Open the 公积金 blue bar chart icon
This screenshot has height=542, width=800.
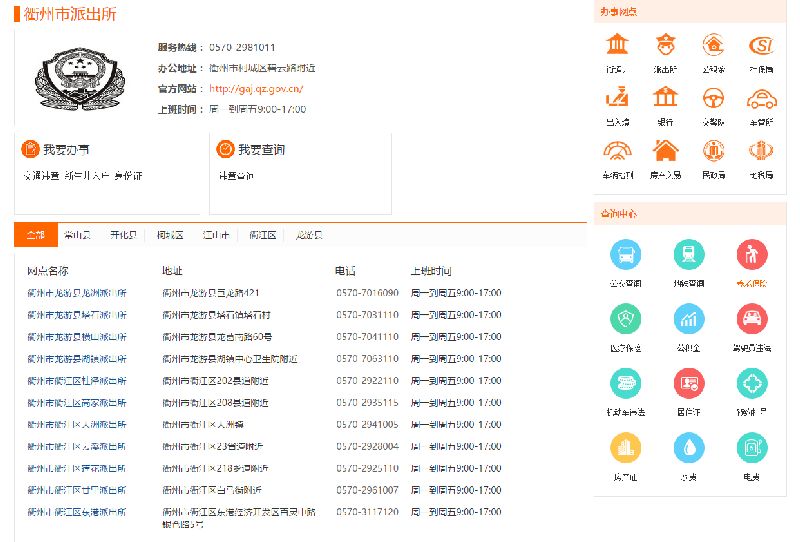(x=689, y=319)
